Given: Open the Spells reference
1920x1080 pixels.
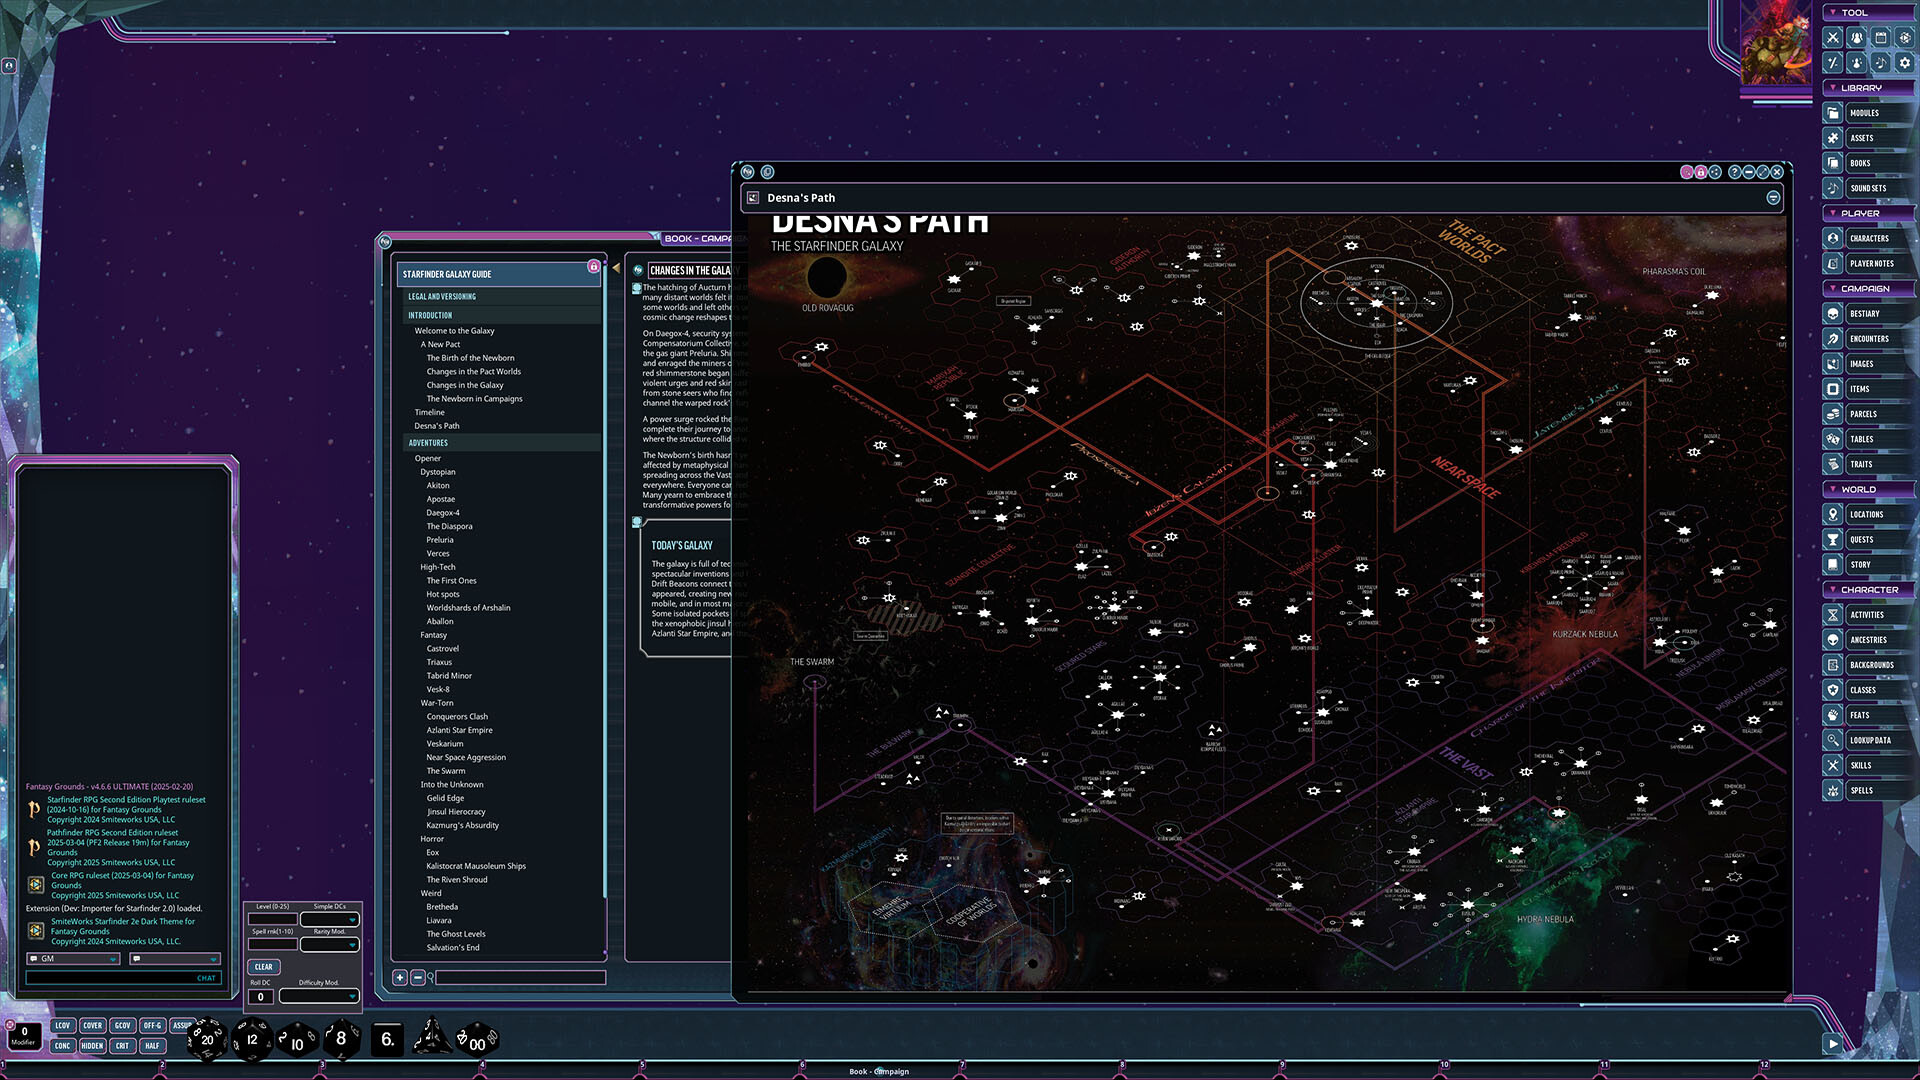Looking at the screenshot, I should pyautogui.click(x=1861, y=790).
